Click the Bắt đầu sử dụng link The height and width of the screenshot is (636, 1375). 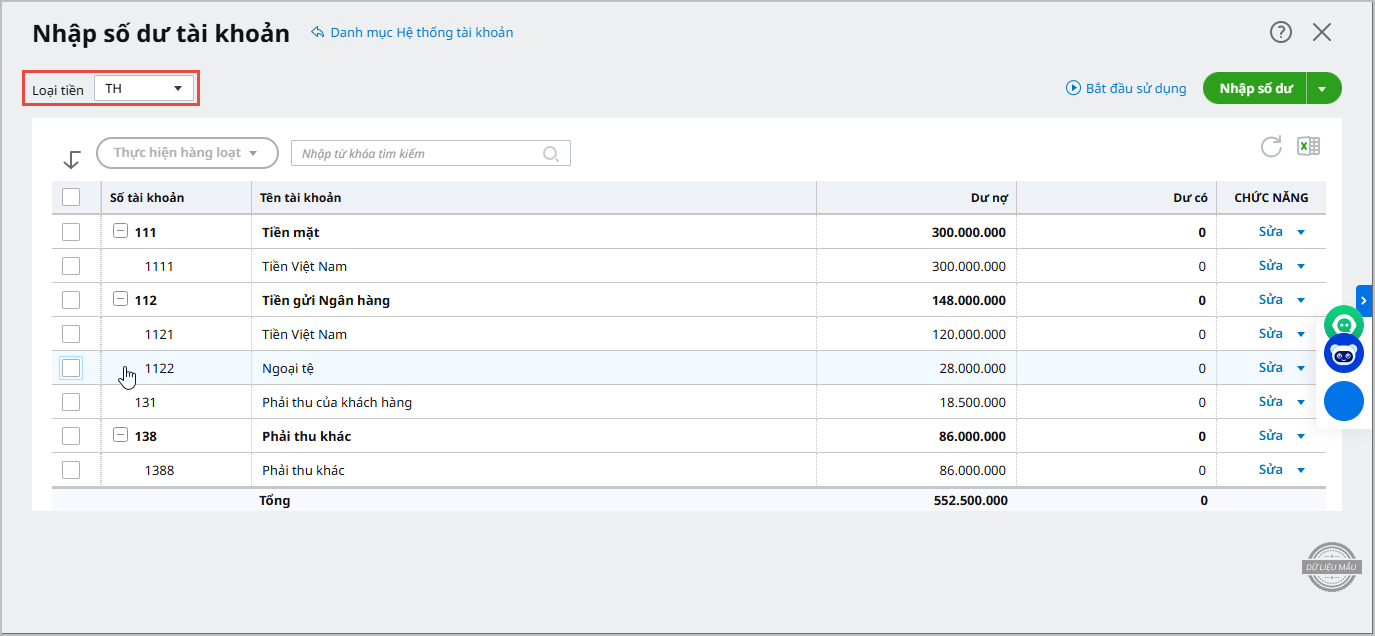tap(1126, 89)
